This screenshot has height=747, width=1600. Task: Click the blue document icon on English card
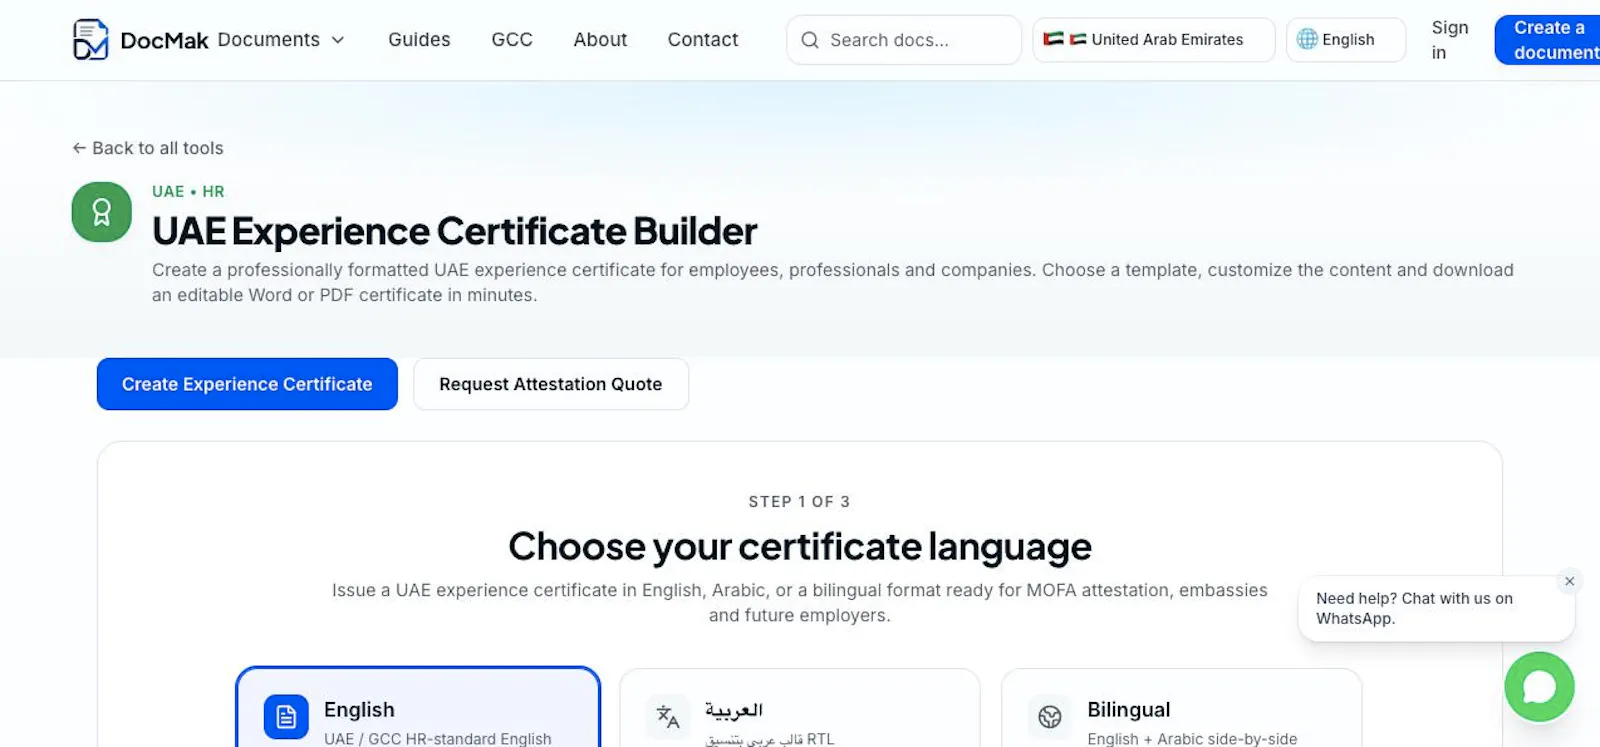click(286, 717)
